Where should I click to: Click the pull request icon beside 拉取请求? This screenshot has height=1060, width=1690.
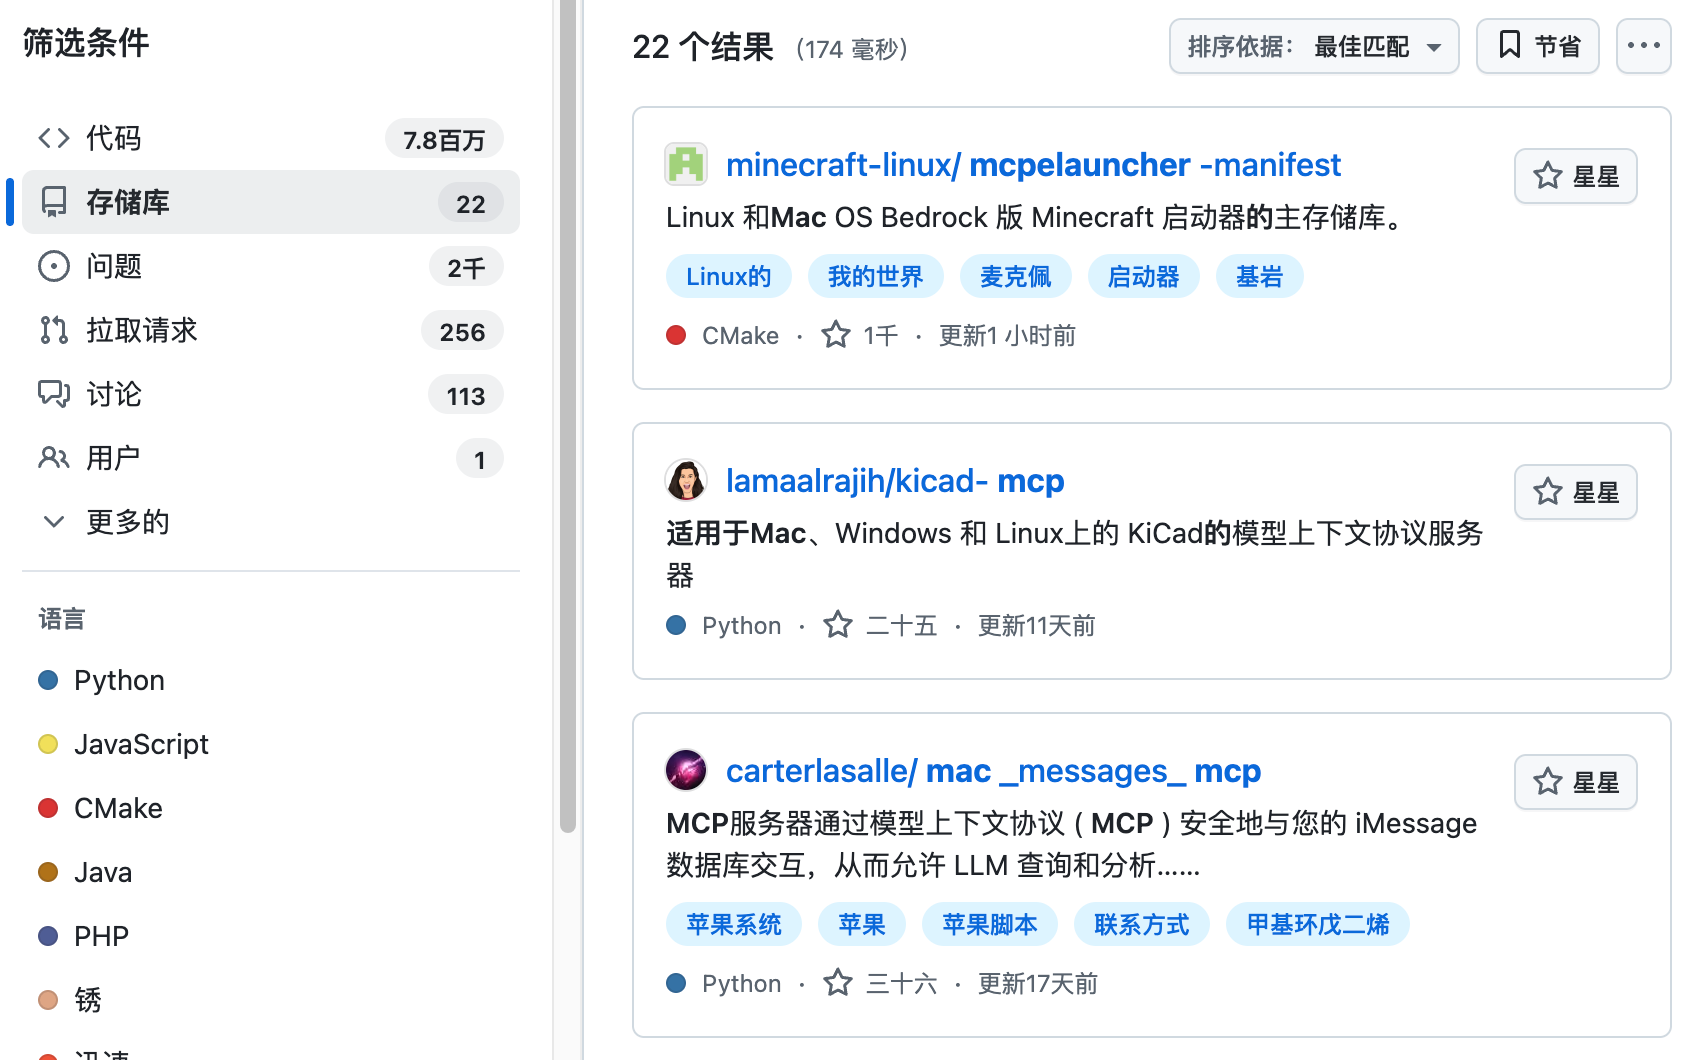pos(54,330)
